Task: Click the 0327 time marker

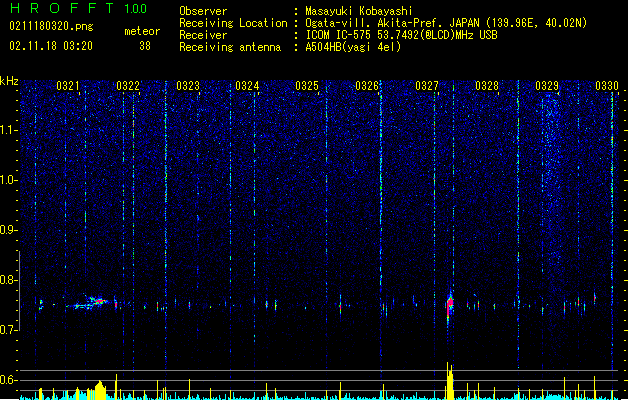Action: 427,86
